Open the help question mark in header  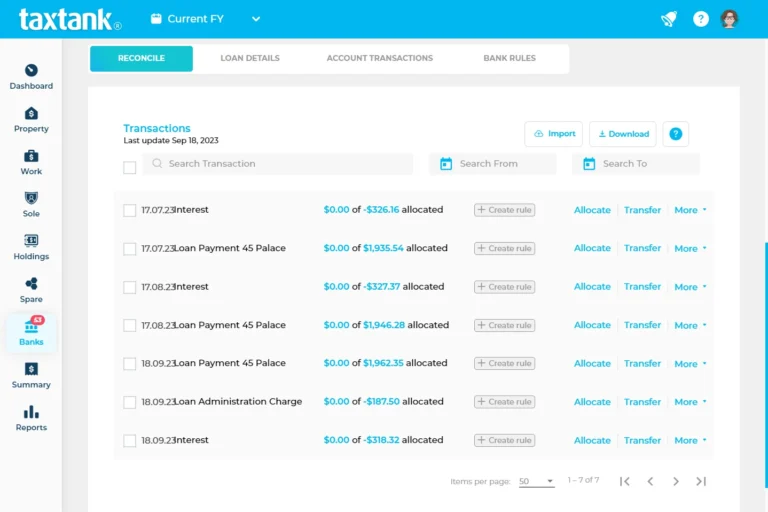(700, 19)
